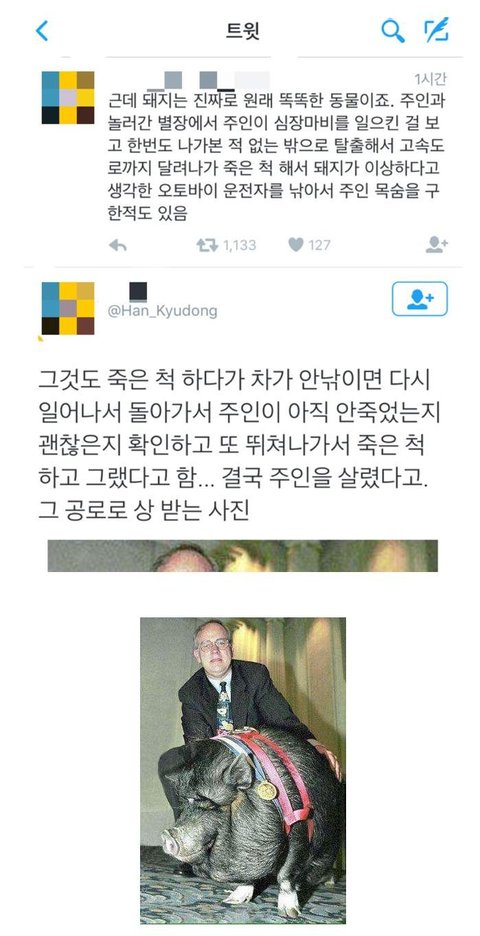480x936 pixels.
Task: Open the @Han_Kyudong profile avatar
Action: coord(68,308)
